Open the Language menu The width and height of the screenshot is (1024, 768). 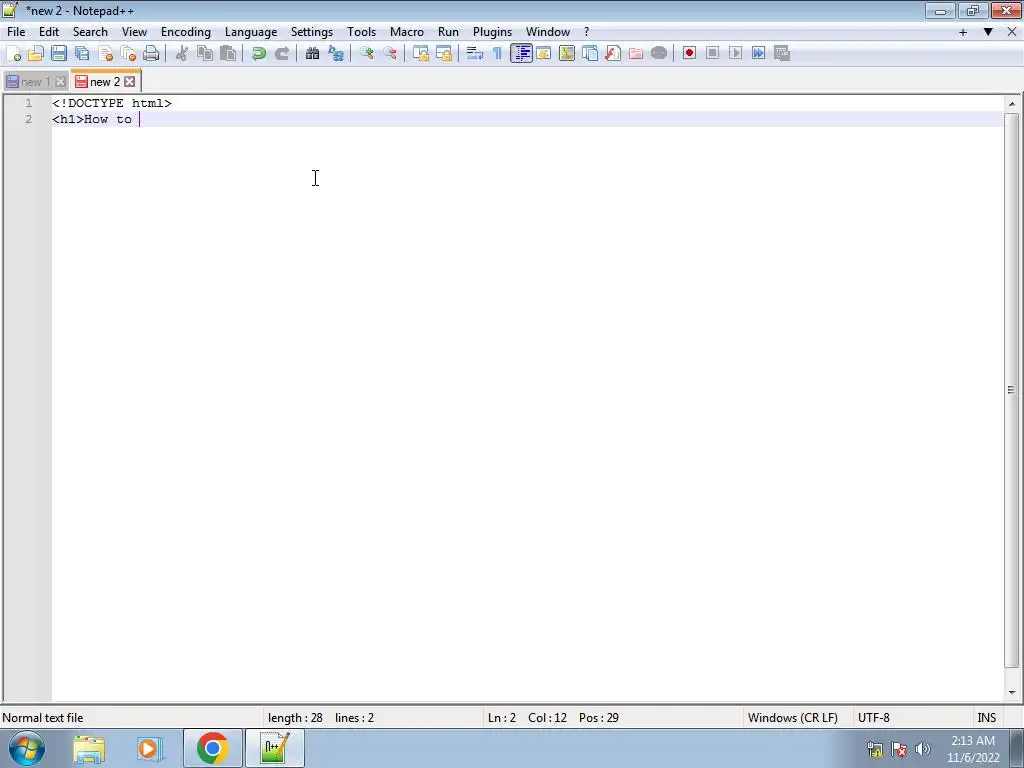(x=251, y=32)
